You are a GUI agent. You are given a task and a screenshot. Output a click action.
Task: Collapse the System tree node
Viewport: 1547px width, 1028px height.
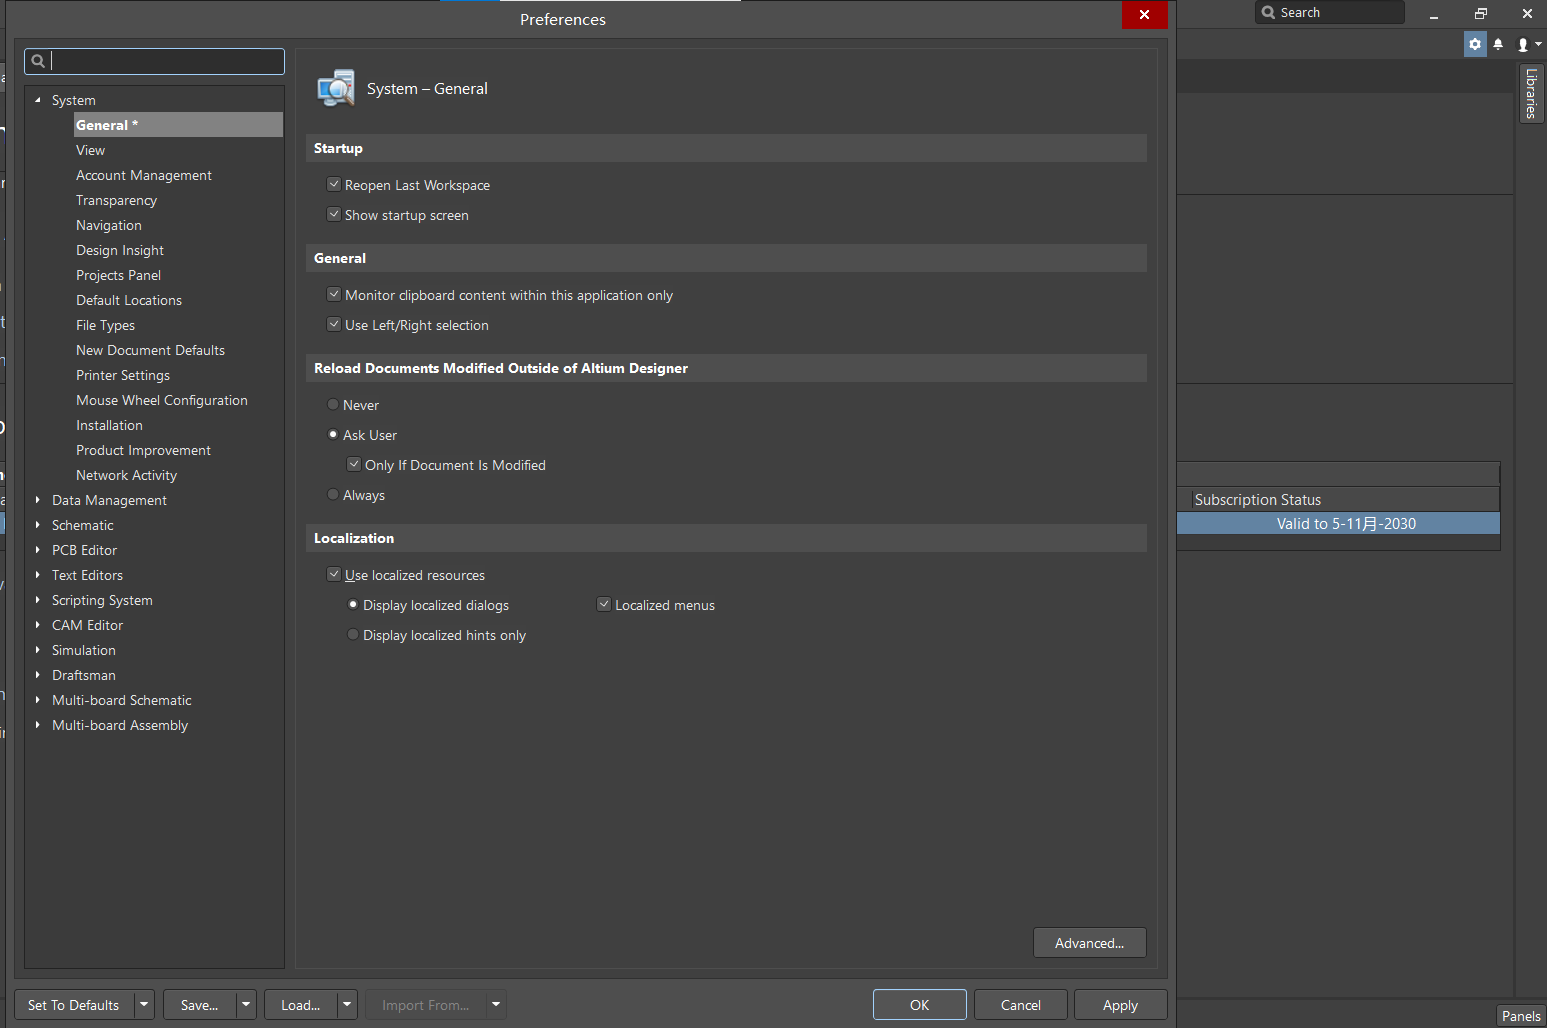pos(38,100)
